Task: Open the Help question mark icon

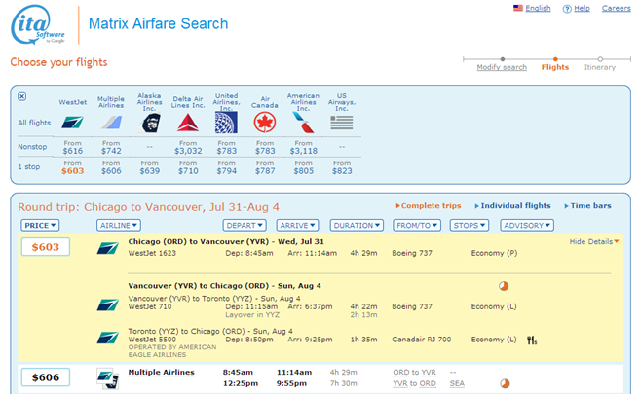Action: tap(567, 9)
